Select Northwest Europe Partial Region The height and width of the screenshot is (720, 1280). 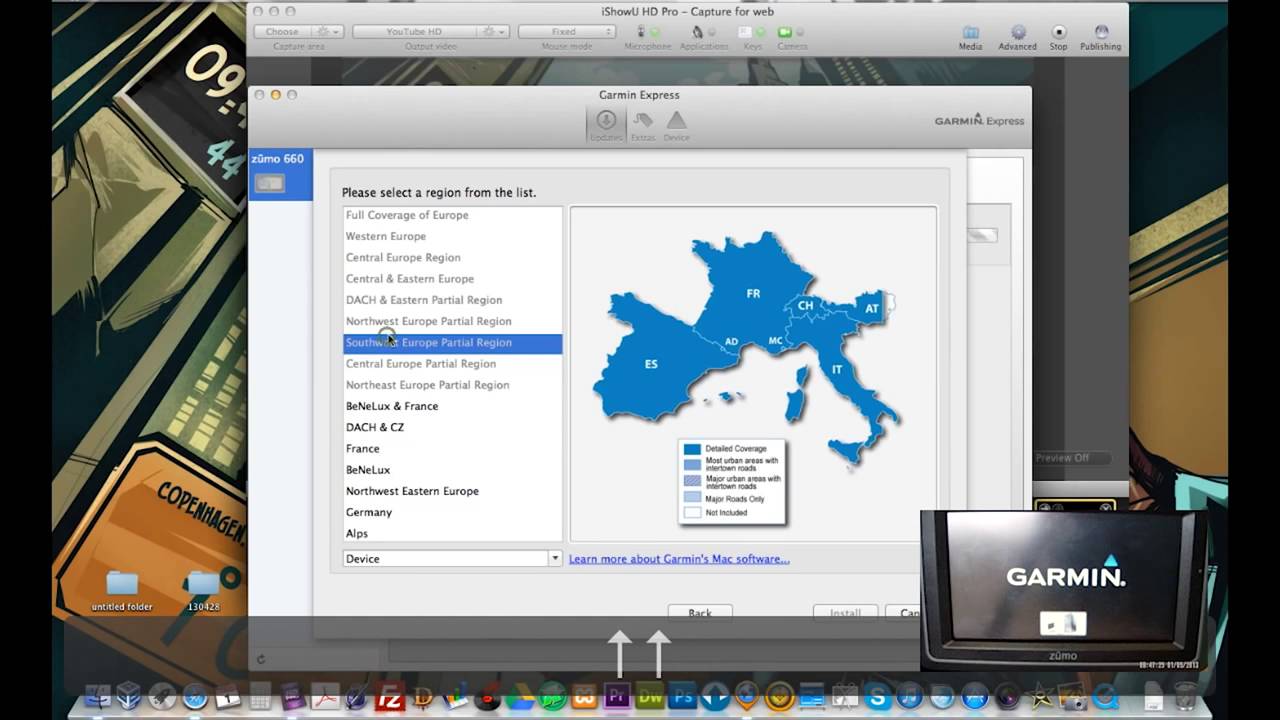tap(452, 321)
